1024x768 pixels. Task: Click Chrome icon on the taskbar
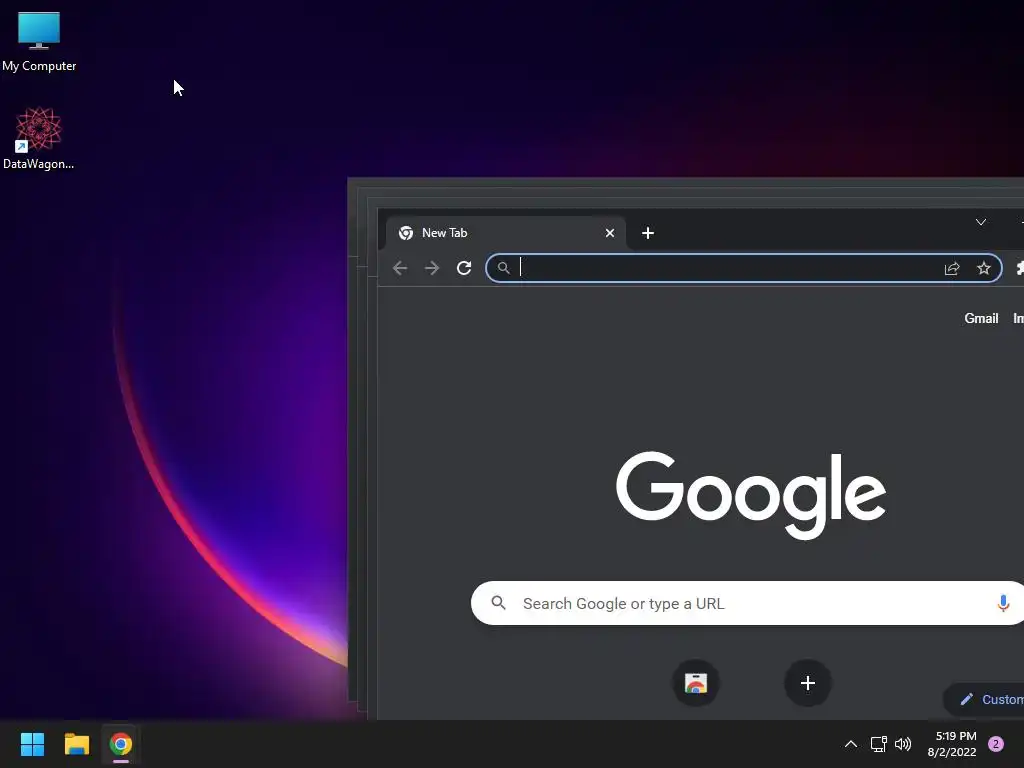coord(121,744)
